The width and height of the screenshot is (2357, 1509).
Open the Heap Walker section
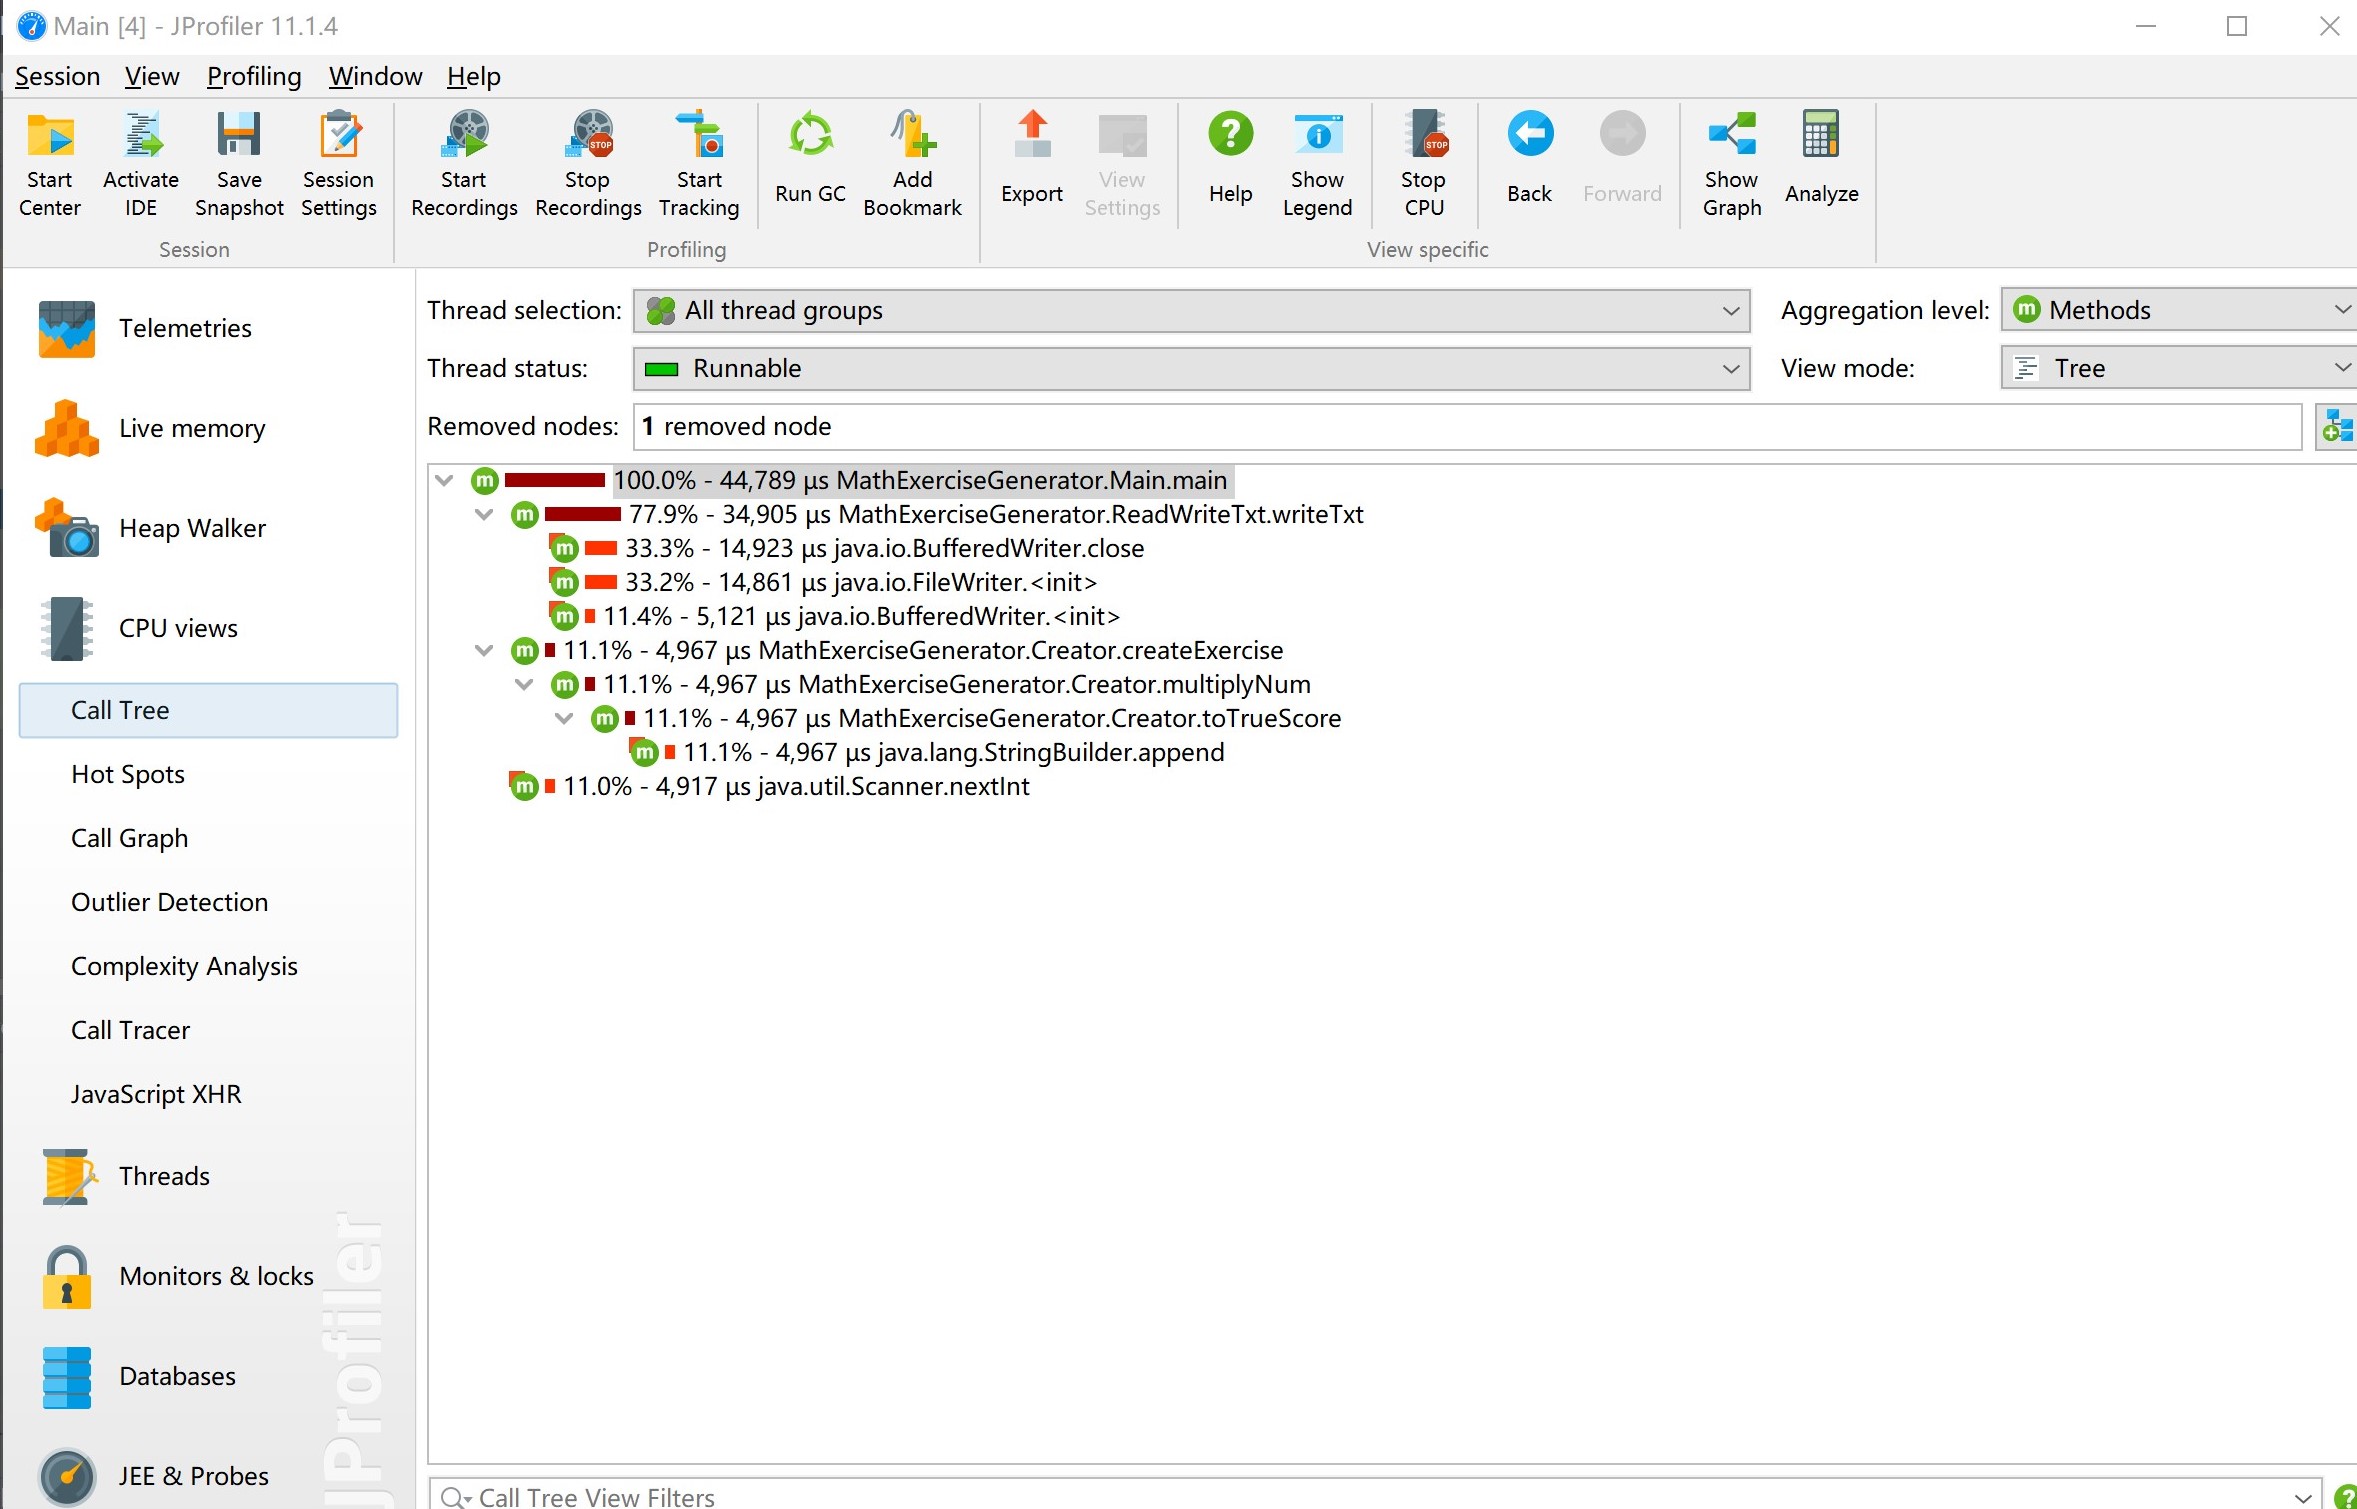192,528
